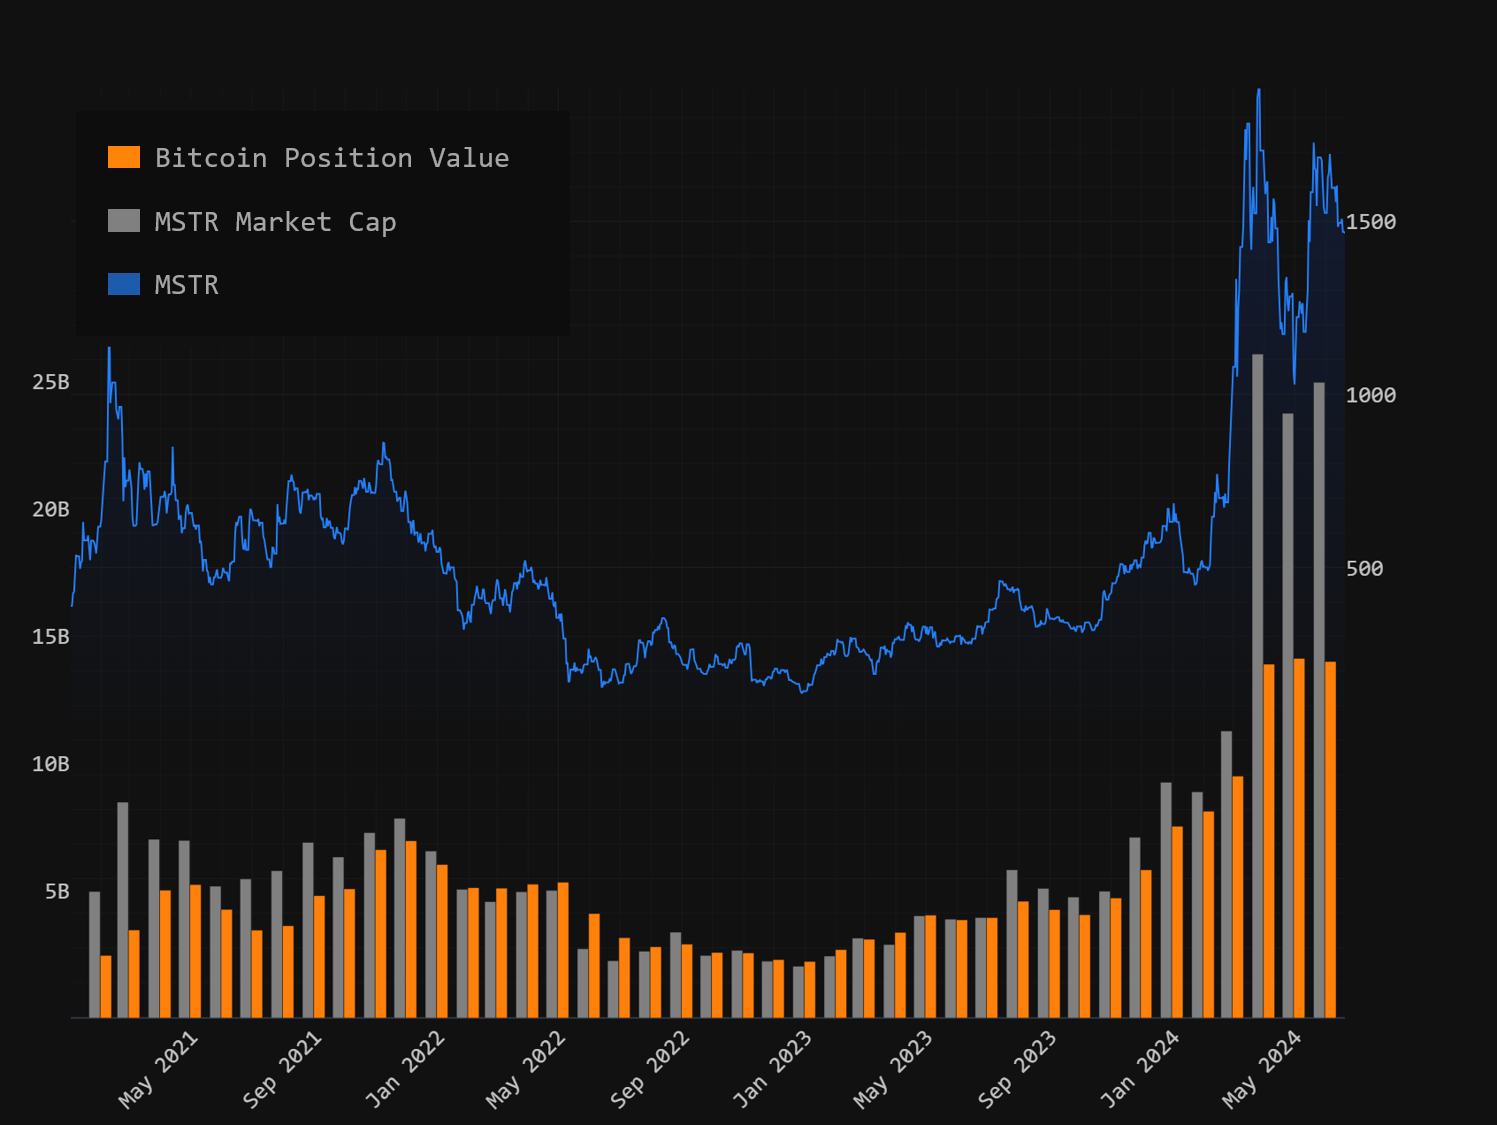The height and width of the screenshot is (1125, 1497).
Task: Click the 15B left axis label
Action: (51, 636)
